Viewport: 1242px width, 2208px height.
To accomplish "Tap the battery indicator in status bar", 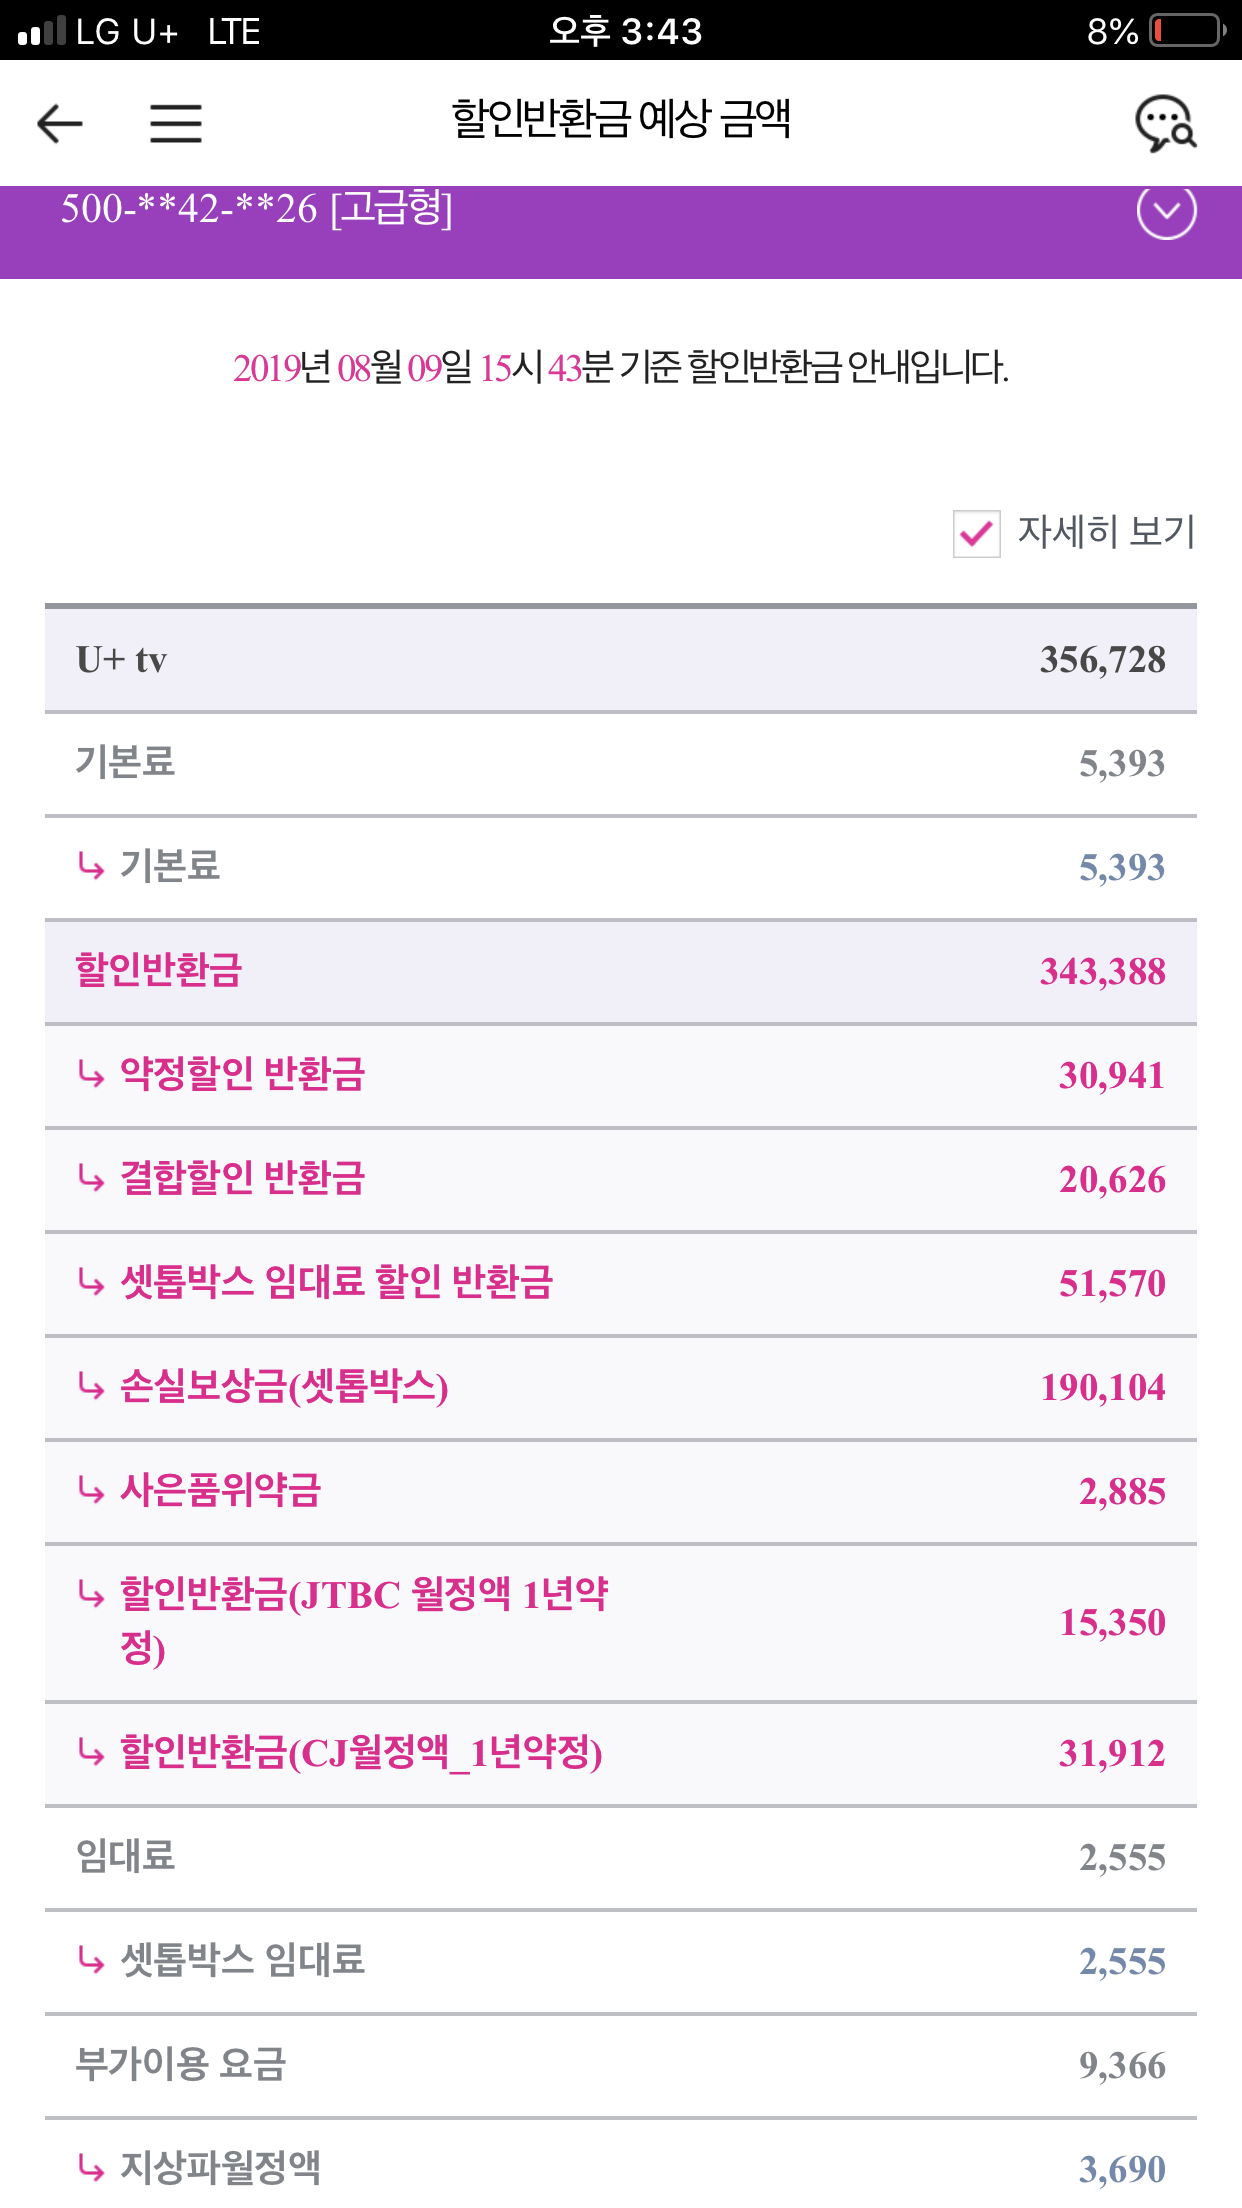I will [x=1187, y=31].
